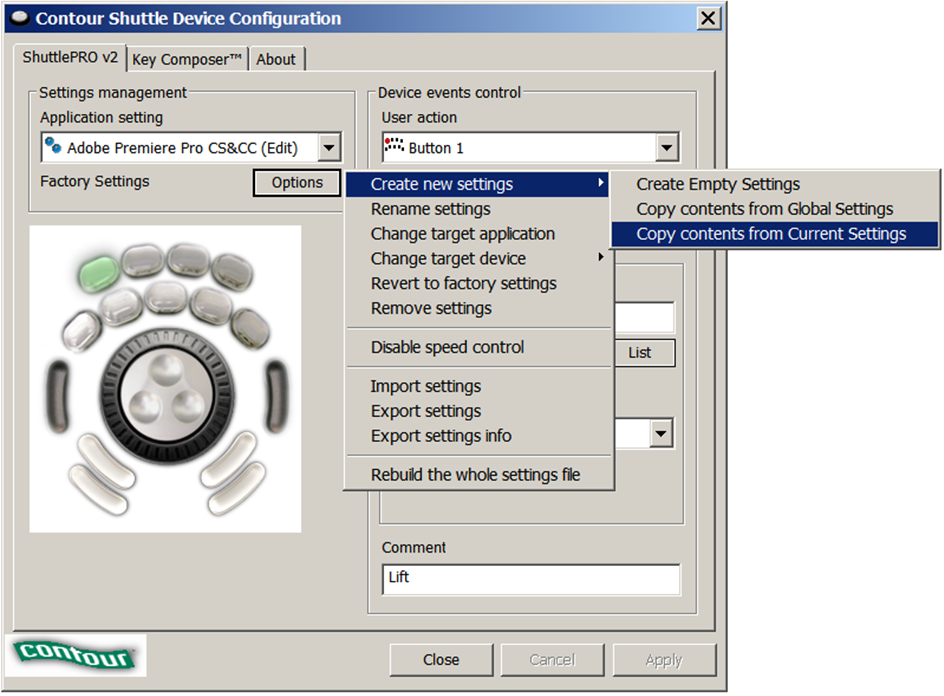The image size is (944, 696).
Task: Select Copy contents from Current Settings
Action: (x=771, y=234)
